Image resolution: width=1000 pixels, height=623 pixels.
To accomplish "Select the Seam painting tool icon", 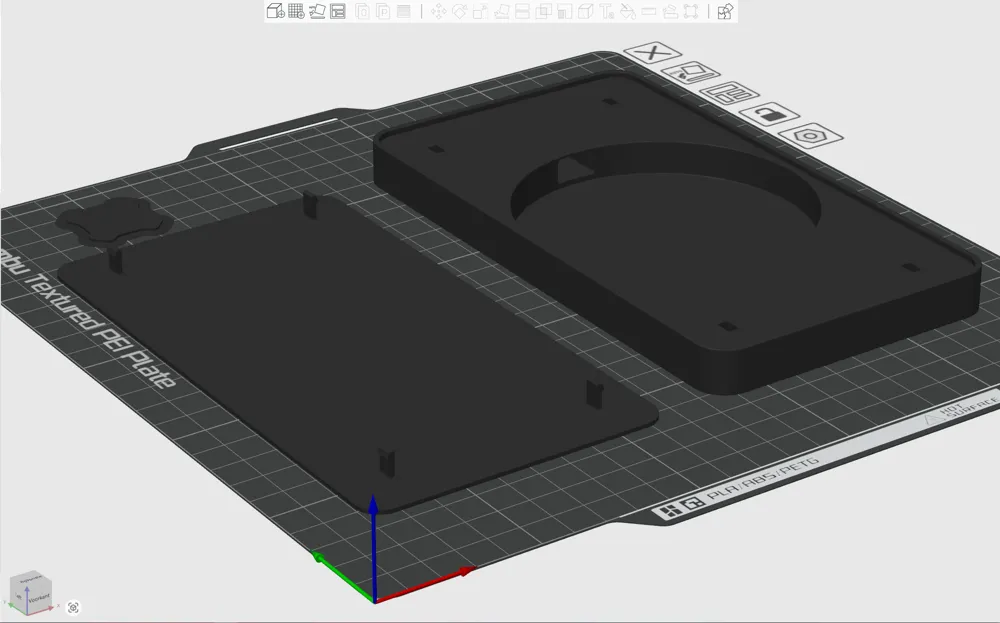I will [x=585, y=11].
